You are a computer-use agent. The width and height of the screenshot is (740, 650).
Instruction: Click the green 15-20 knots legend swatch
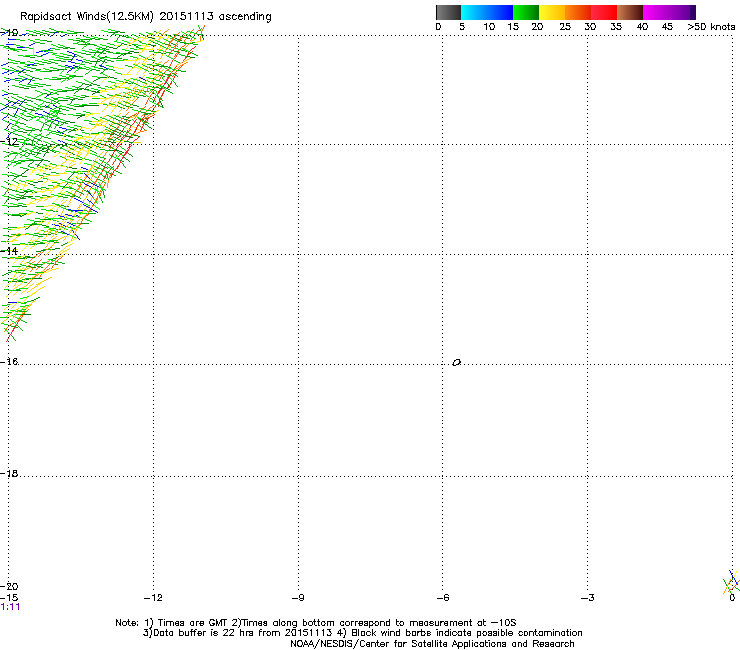(526, 12)
